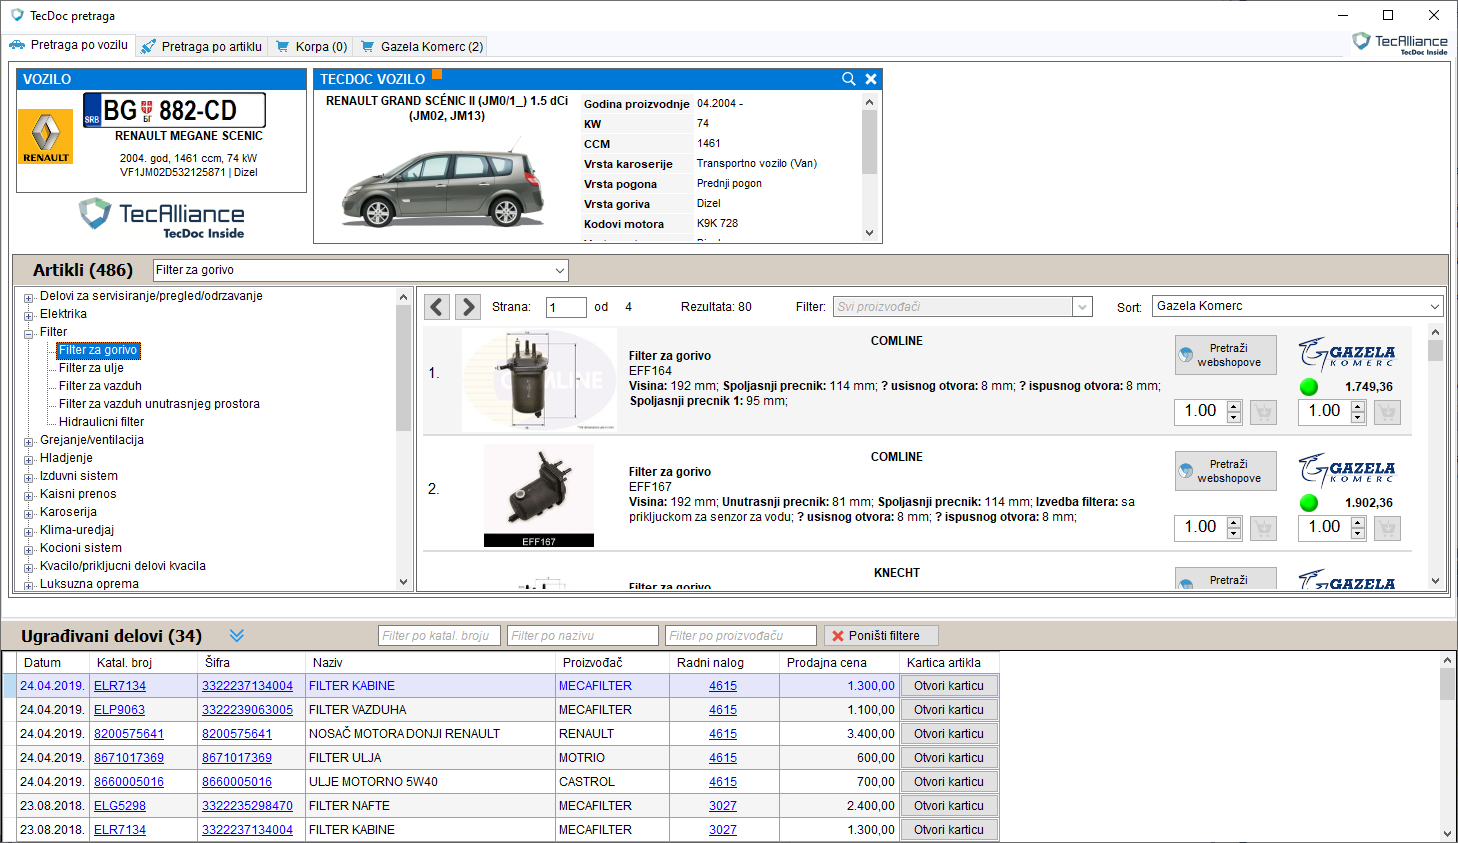Click the Renault brand logo
Screen dimensions: 1458x843
(x=46, y=136)
